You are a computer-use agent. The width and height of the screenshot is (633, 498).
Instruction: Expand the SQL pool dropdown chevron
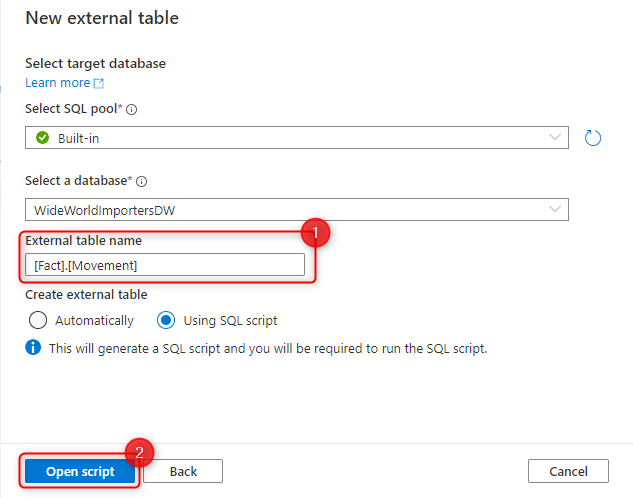pos(555,137)
